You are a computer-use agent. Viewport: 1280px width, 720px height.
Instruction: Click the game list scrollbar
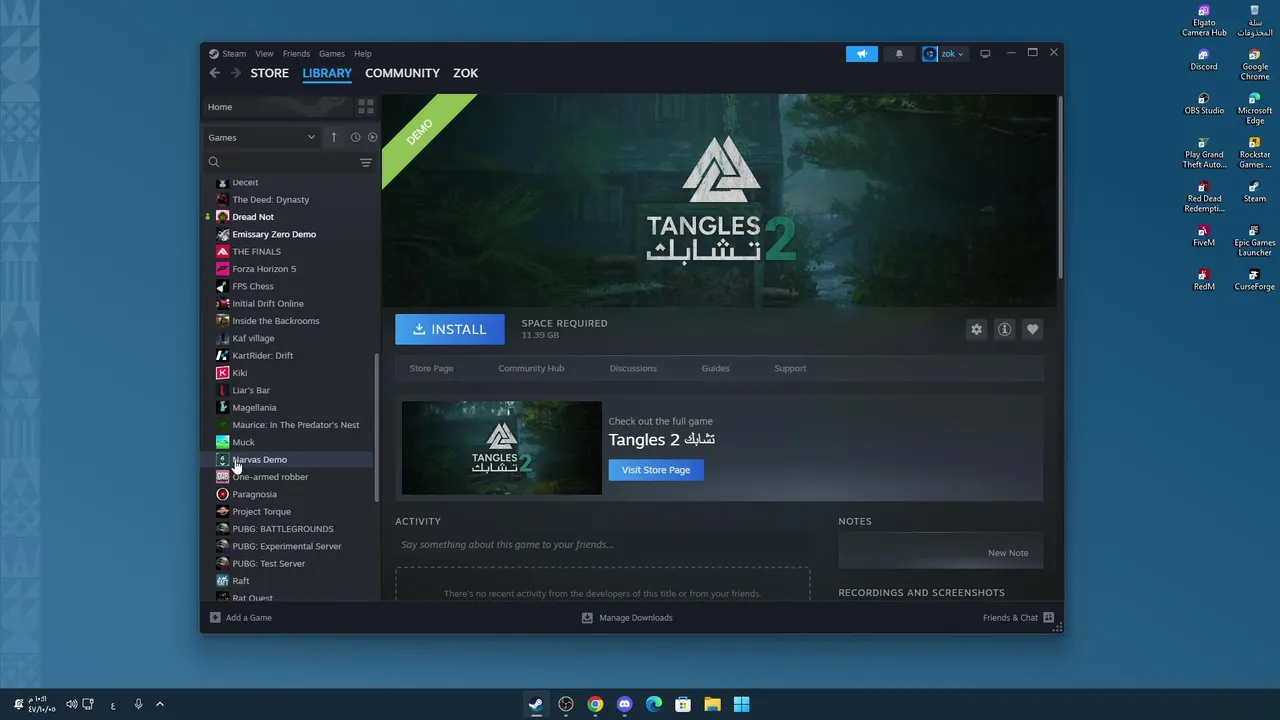point(377,427)
